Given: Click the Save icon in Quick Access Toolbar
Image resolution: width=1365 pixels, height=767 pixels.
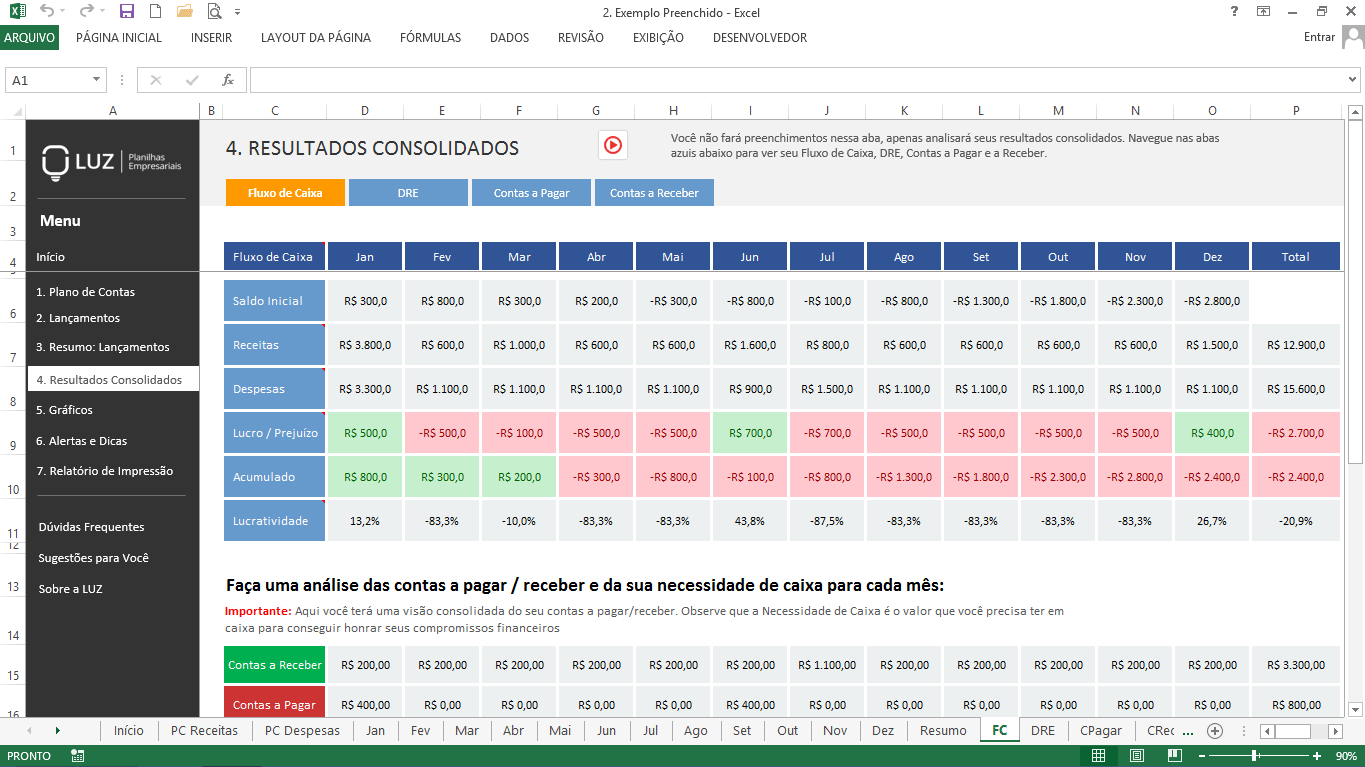Looking at the screenshot, I should pos(126,11).
